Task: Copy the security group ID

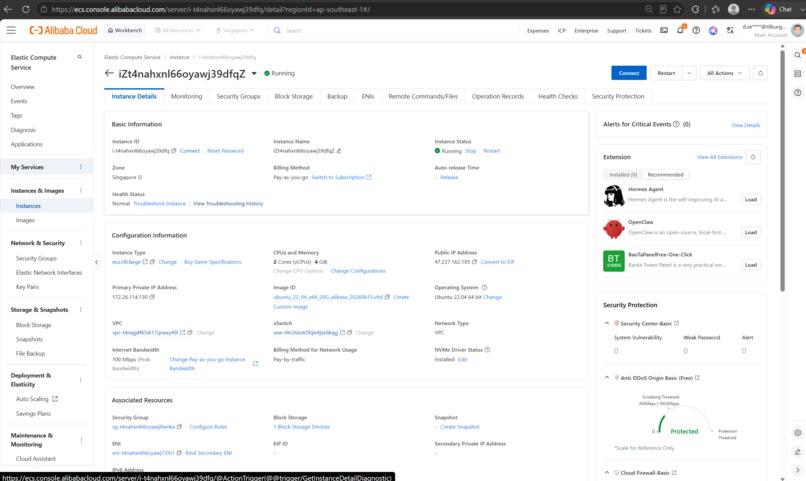Action: click(x=179, y=427)
